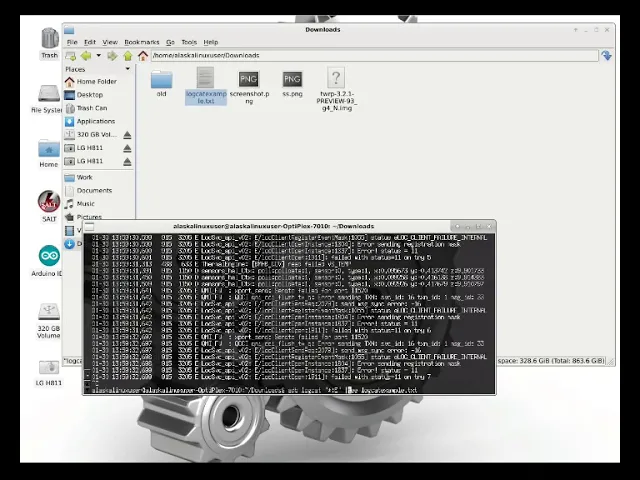Open the File menu
The width and height of the screenshot is (640, 480).
click(x=72, y=42)
